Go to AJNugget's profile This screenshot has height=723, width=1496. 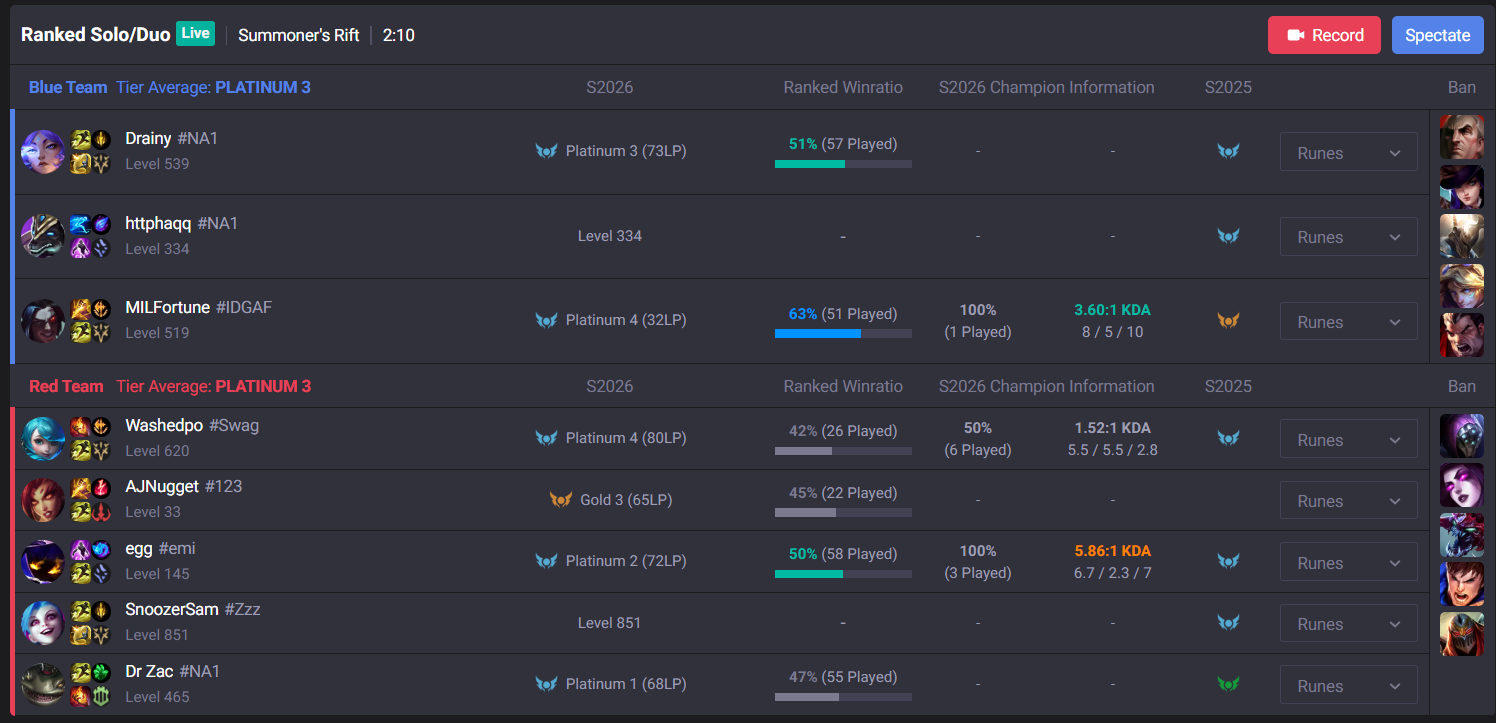pyautogui.click(x=184, y=486)
